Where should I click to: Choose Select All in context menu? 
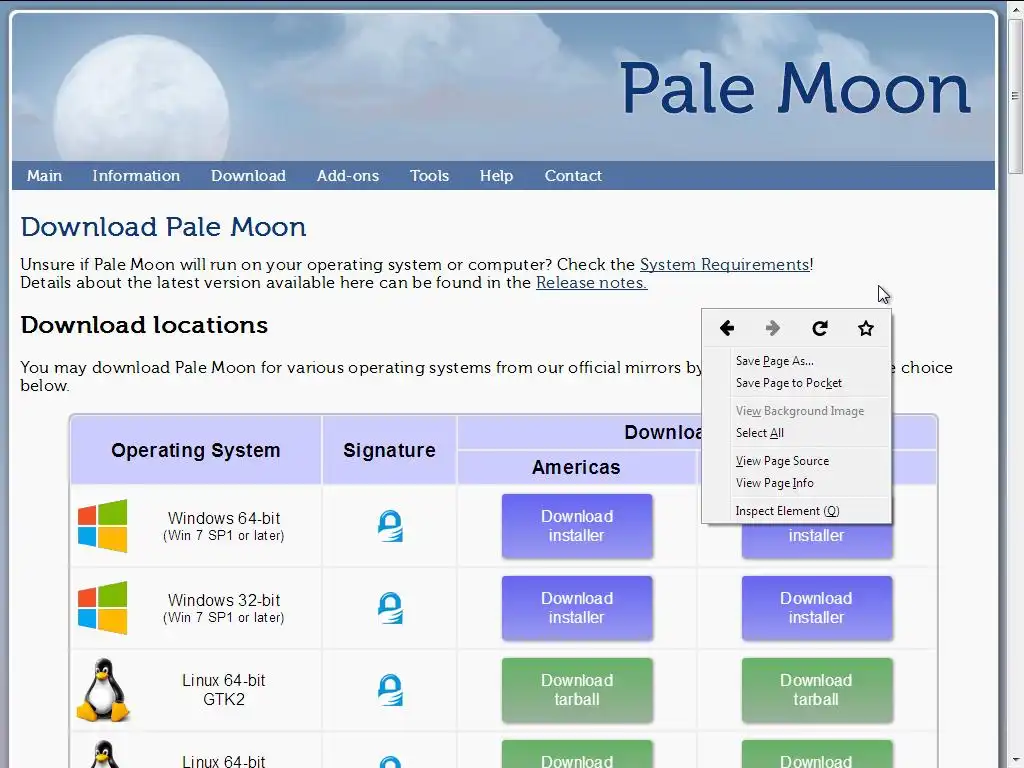click(760, 433)
